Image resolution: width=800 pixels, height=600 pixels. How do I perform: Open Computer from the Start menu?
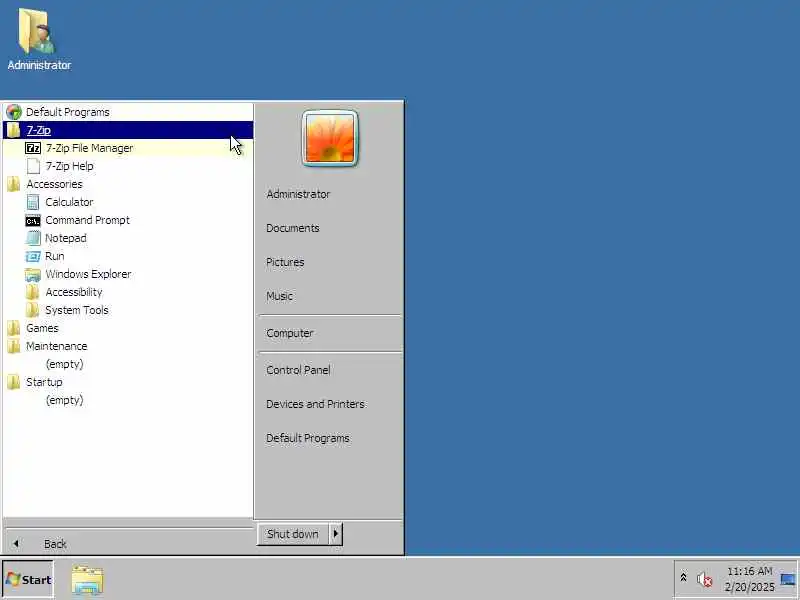[x=290, y=333]
